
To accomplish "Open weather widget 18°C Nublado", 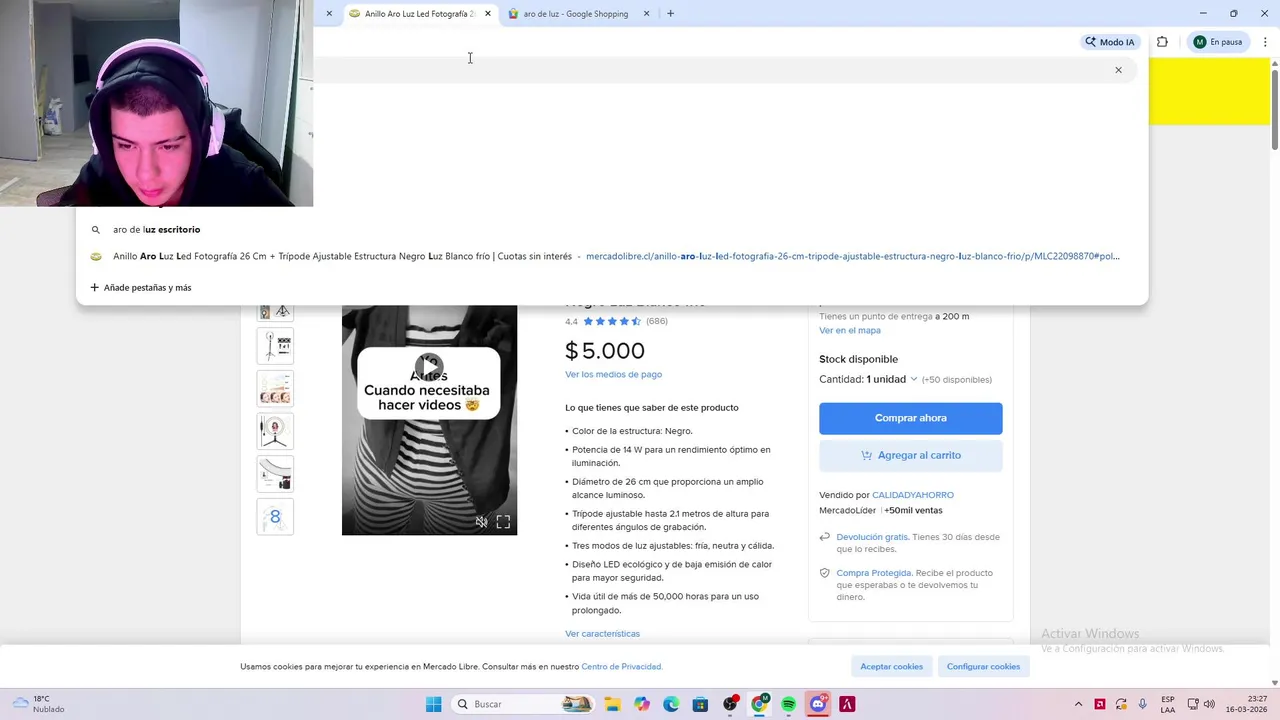I will pos(38,704).
